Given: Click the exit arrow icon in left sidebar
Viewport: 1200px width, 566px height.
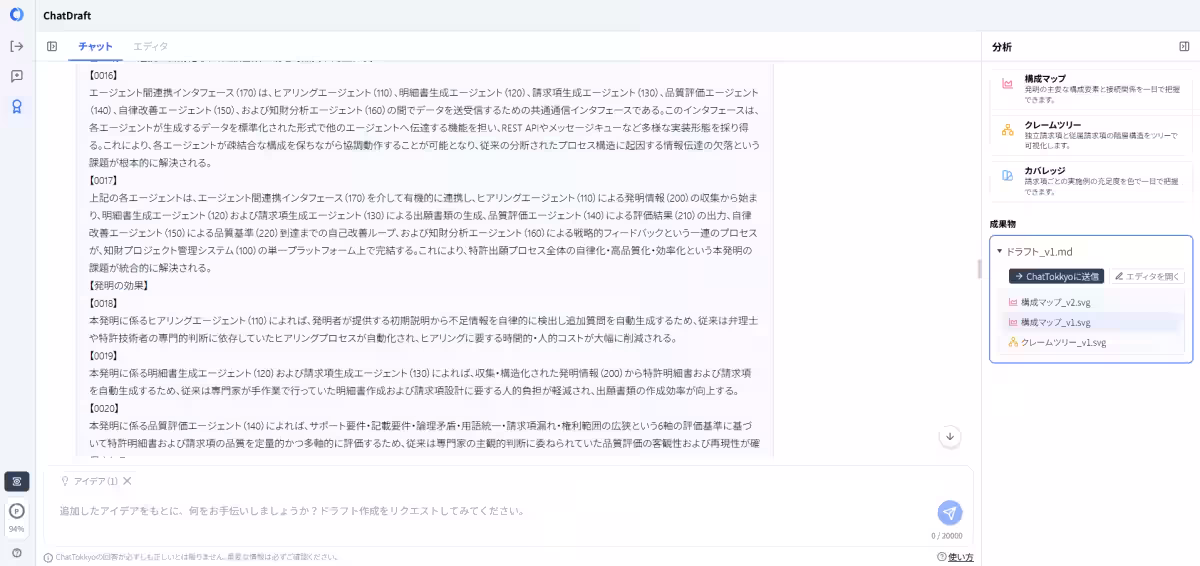Looking at the screenshot, I should coord(16,46).
